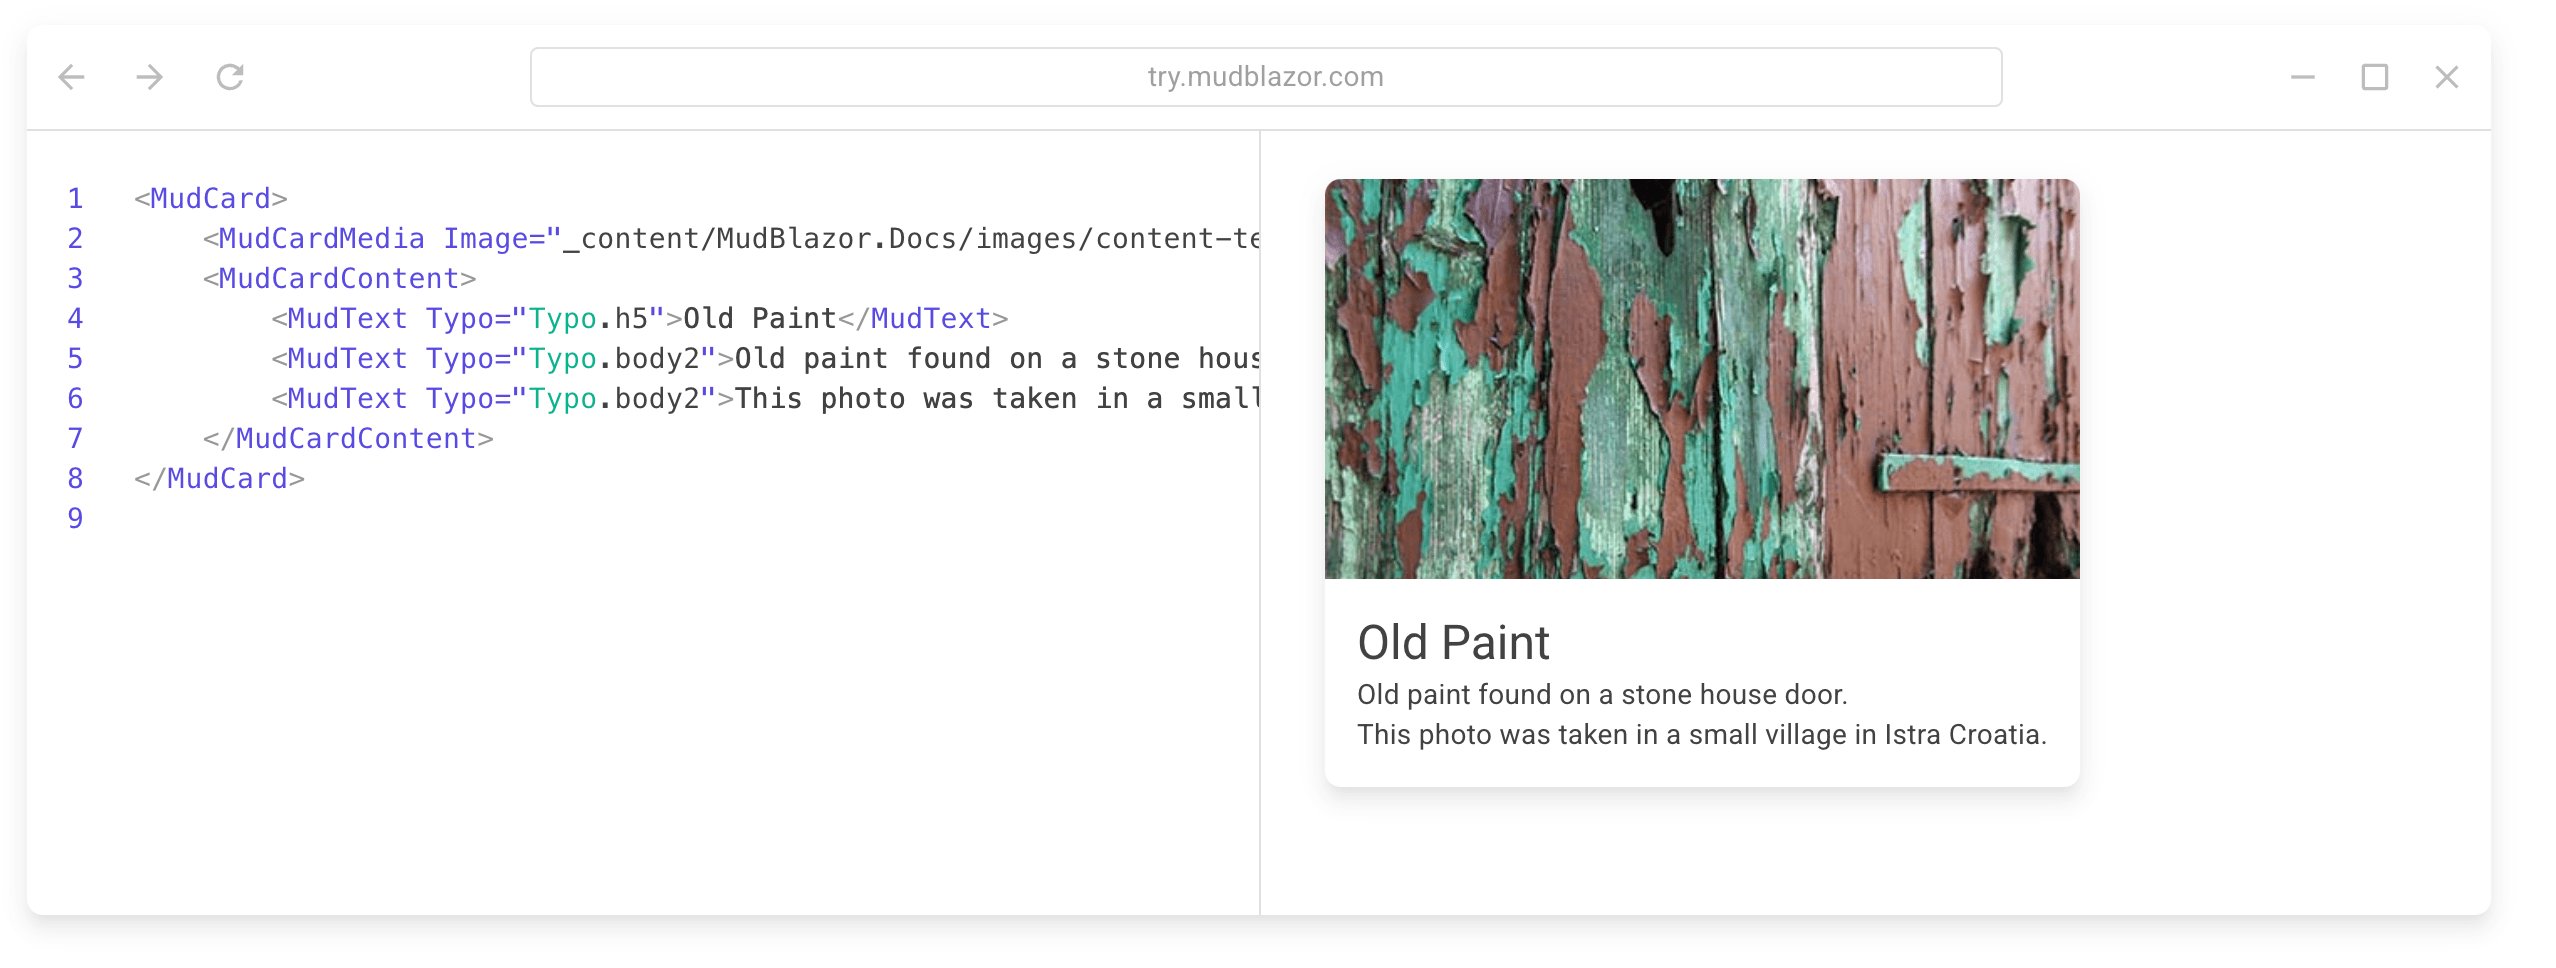Click the stone house door description text
Viewport: 2556px width, 968px height.
point(1601,695)
